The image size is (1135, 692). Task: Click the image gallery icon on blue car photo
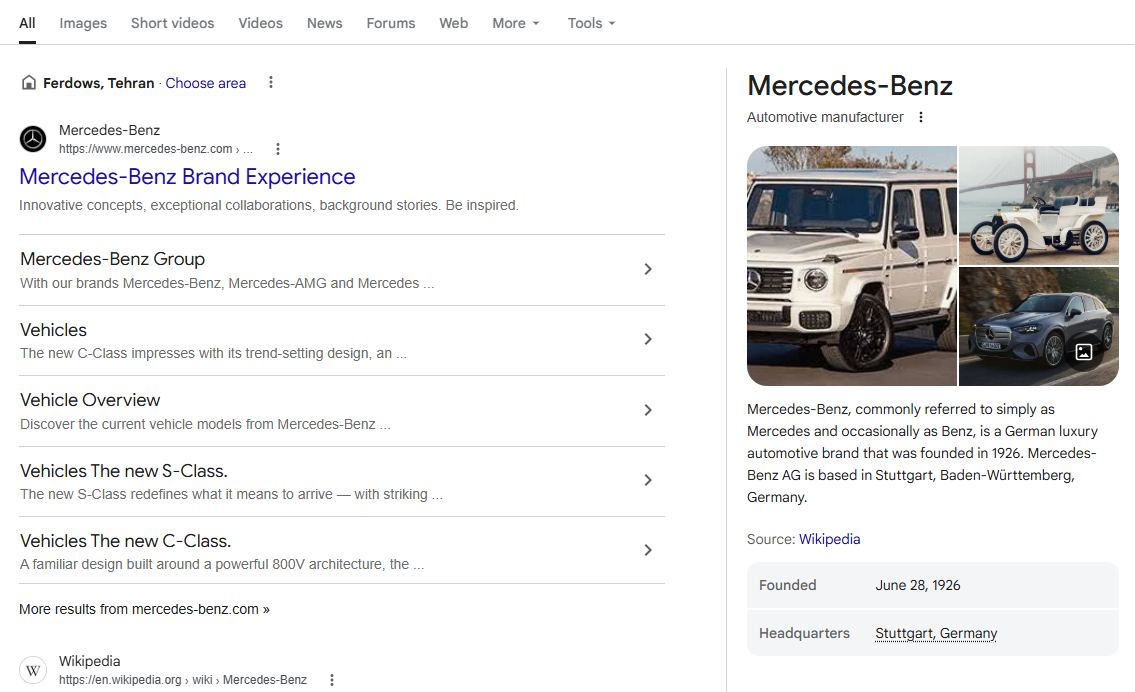(x=1084, y=353)
